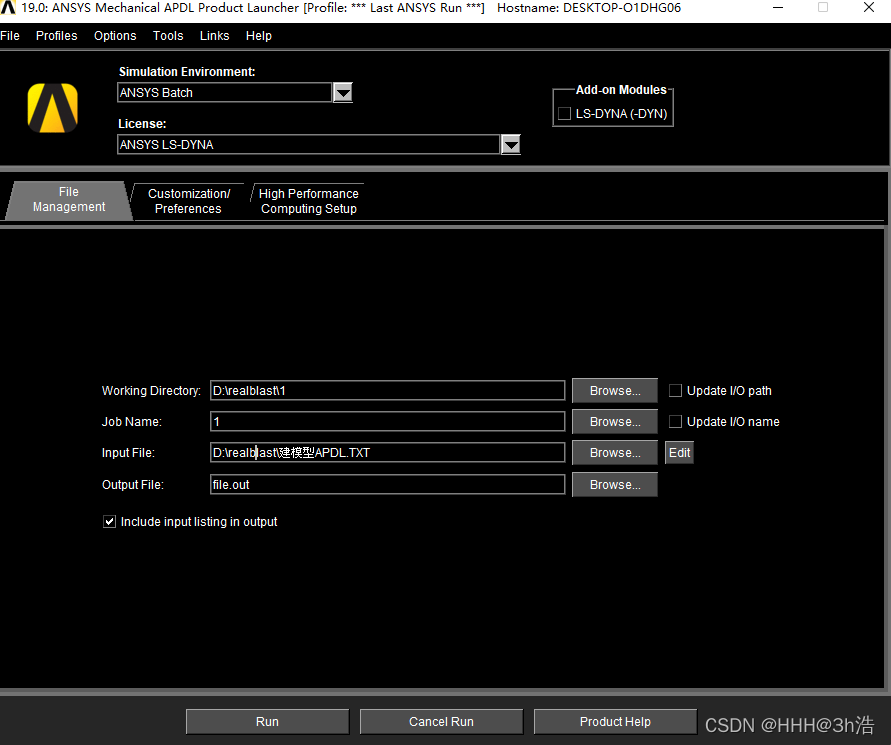Open the Options menu

[x=115, y=36]
